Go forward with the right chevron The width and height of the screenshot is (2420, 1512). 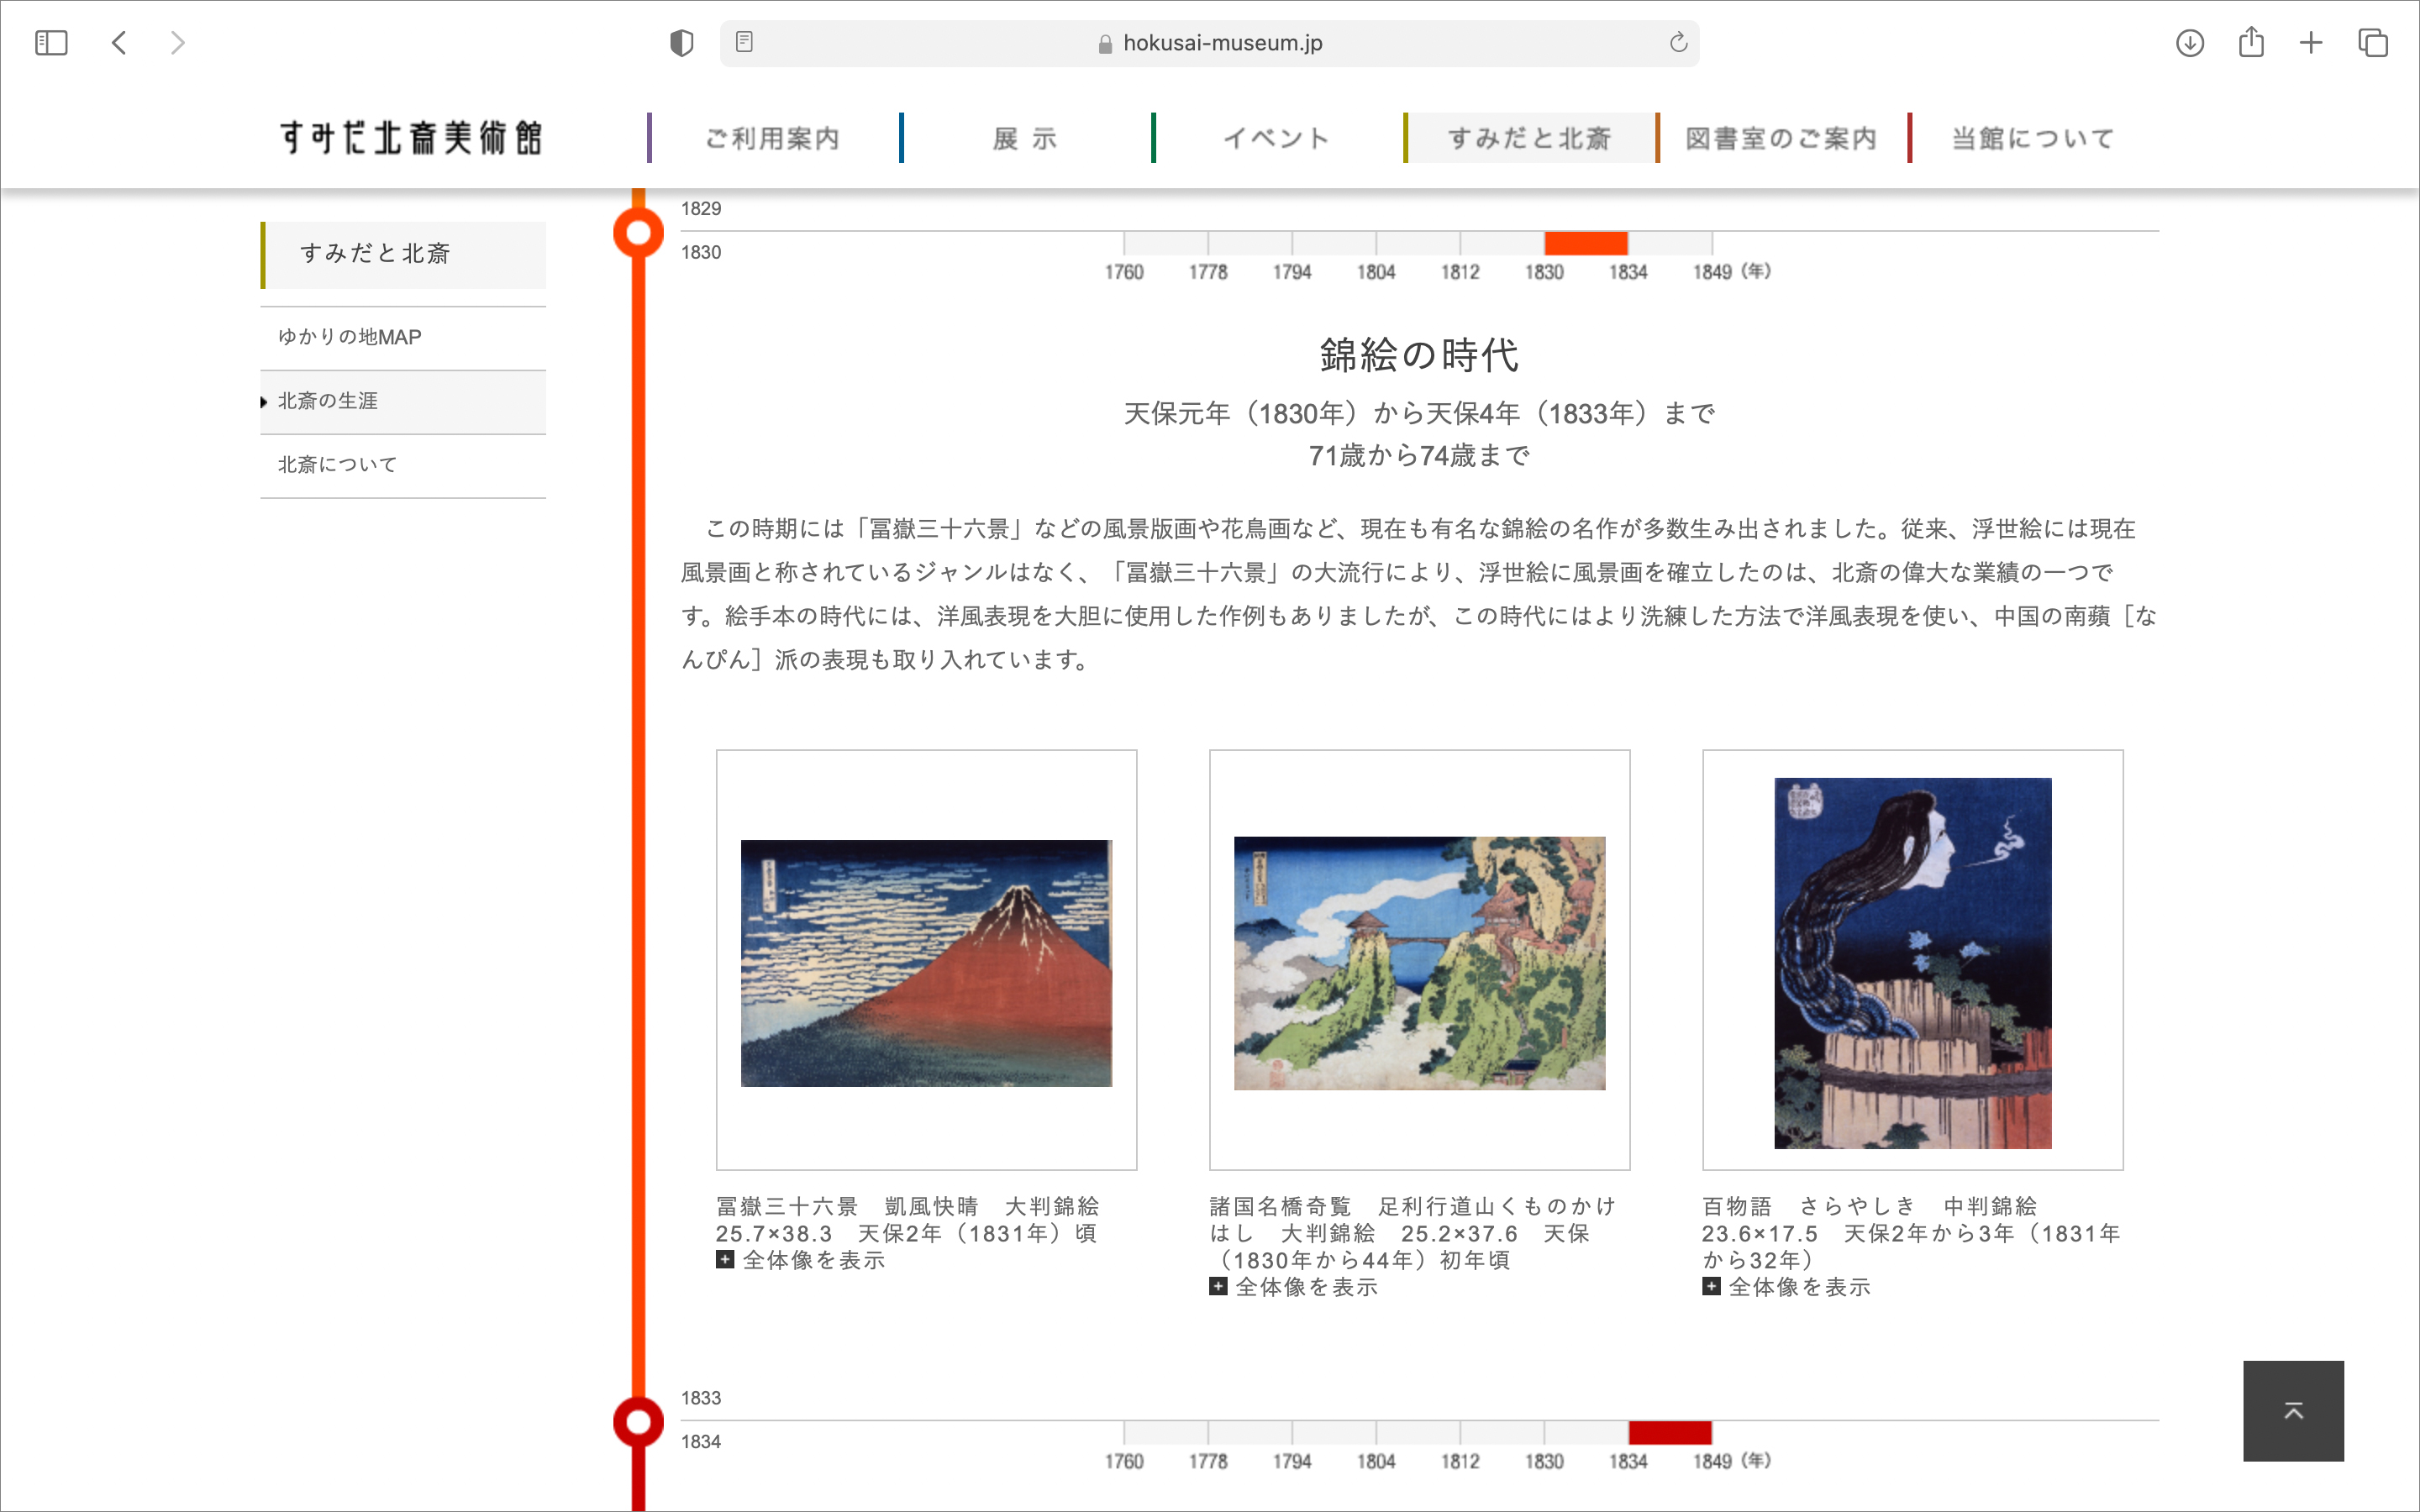point(177,43)
